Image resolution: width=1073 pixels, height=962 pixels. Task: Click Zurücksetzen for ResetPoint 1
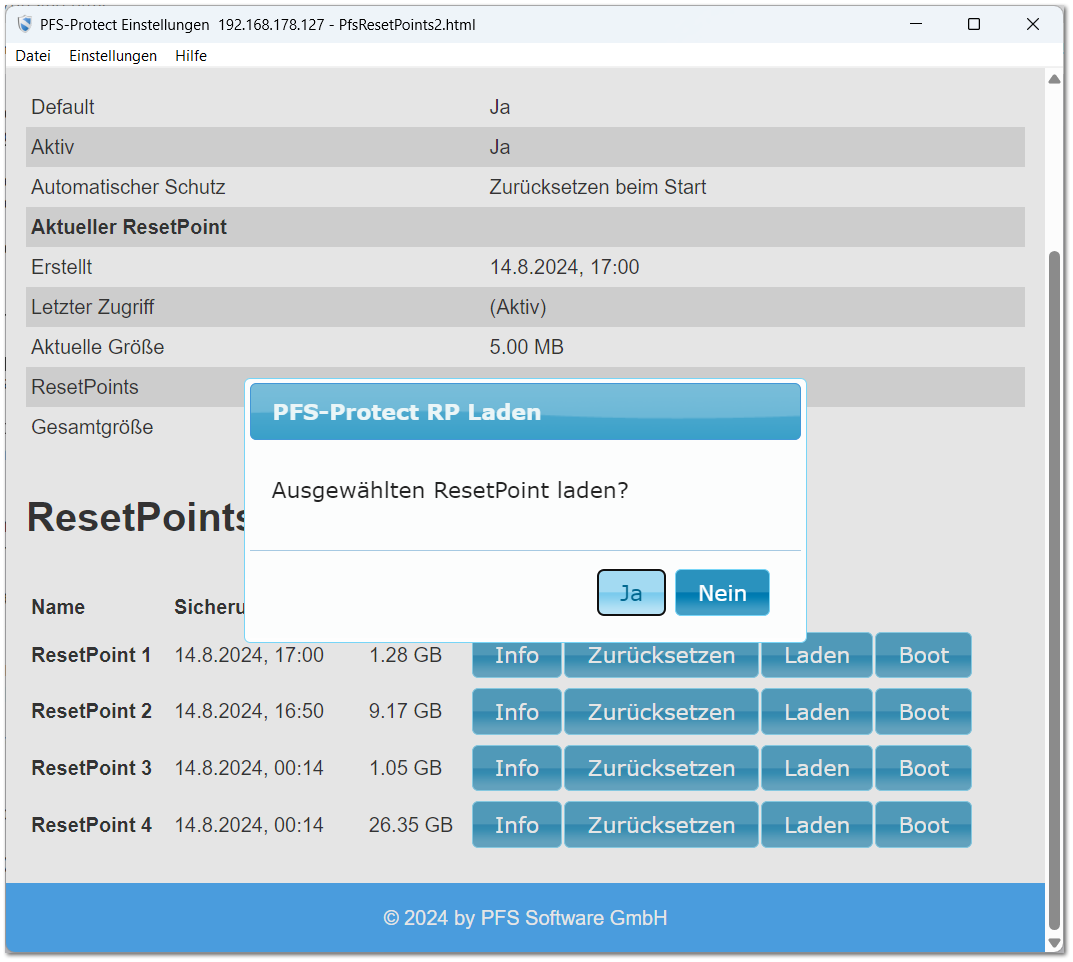point(661,656)
